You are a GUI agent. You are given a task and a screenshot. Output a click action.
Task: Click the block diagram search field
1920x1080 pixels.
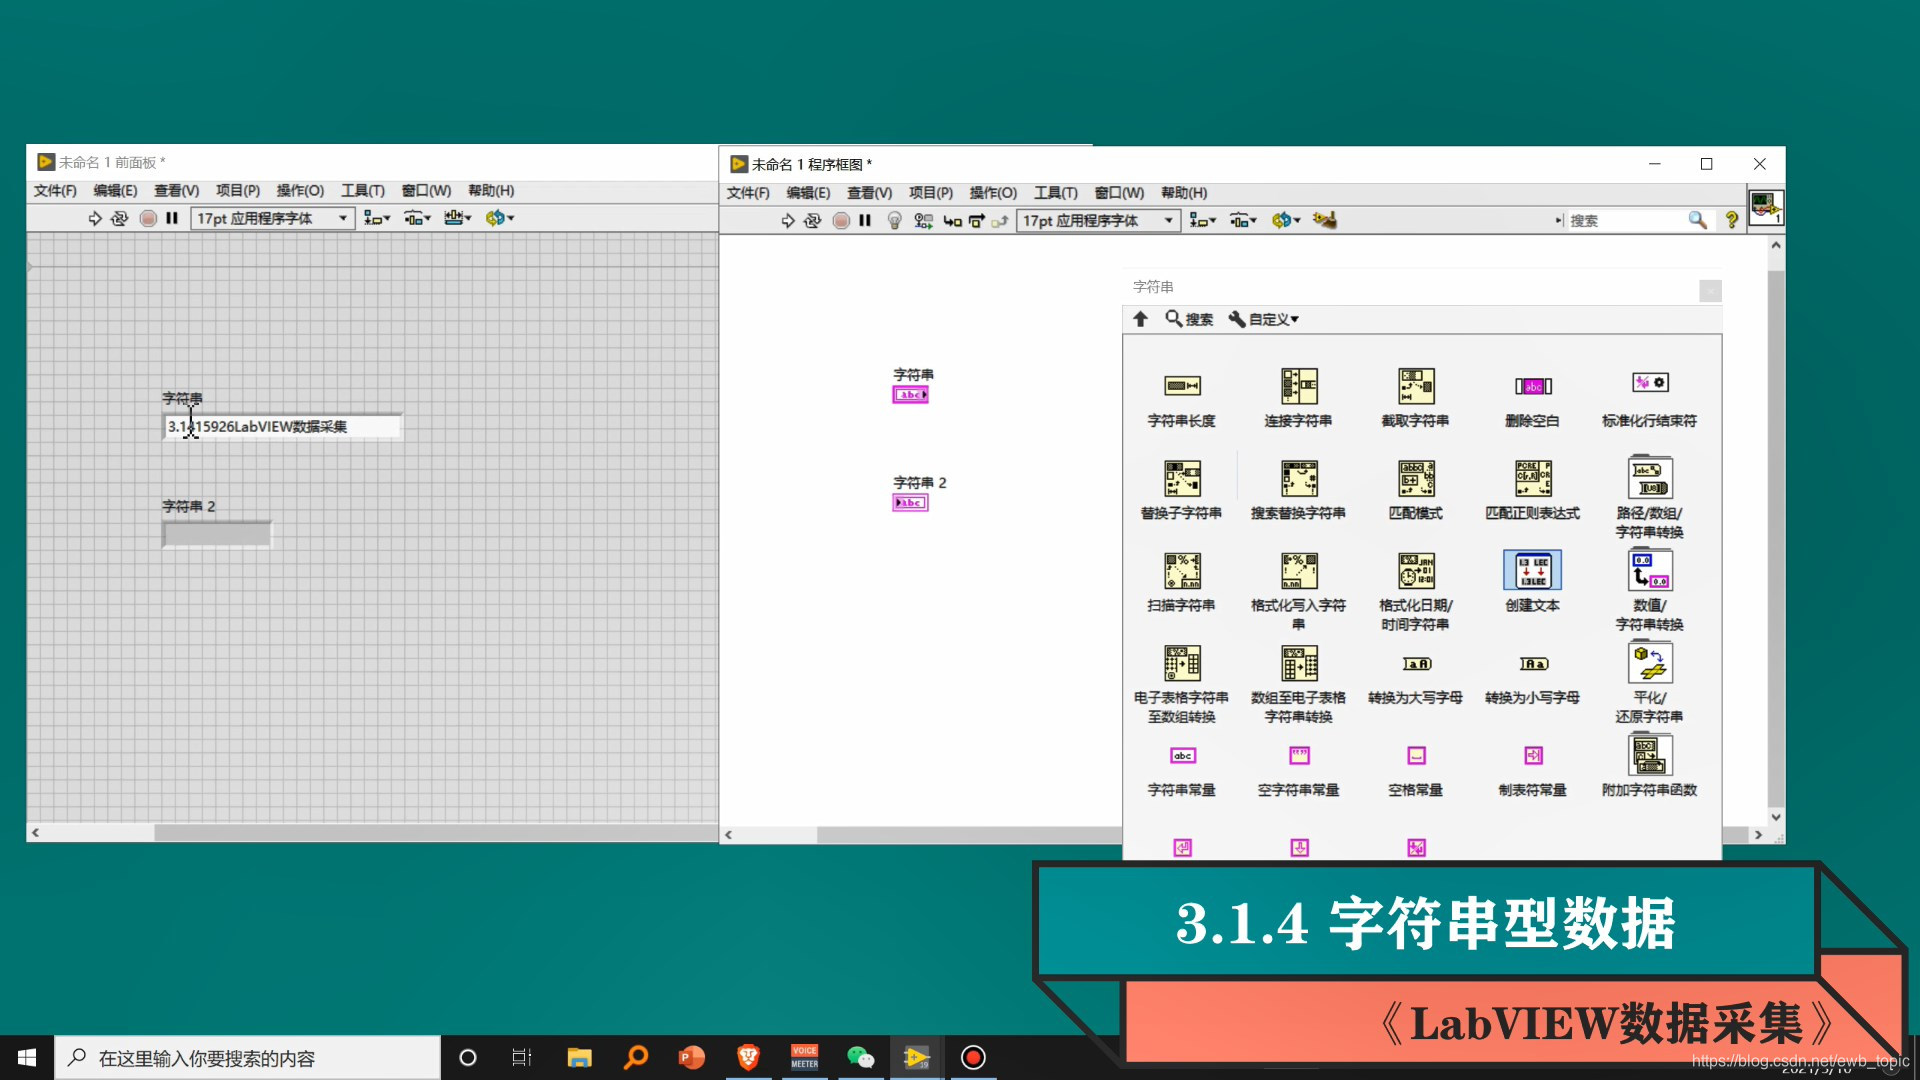click(x=1627, y=221)
